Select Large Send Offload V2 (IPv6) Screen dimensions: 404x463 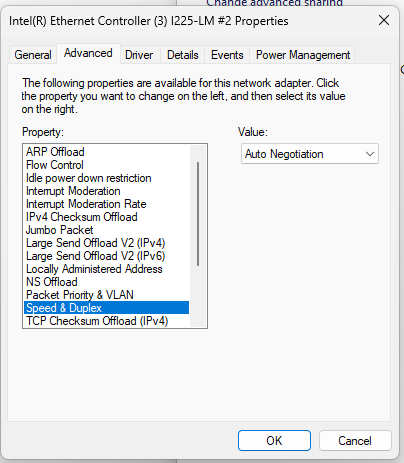pyautogui.click(x=107, y=256)
